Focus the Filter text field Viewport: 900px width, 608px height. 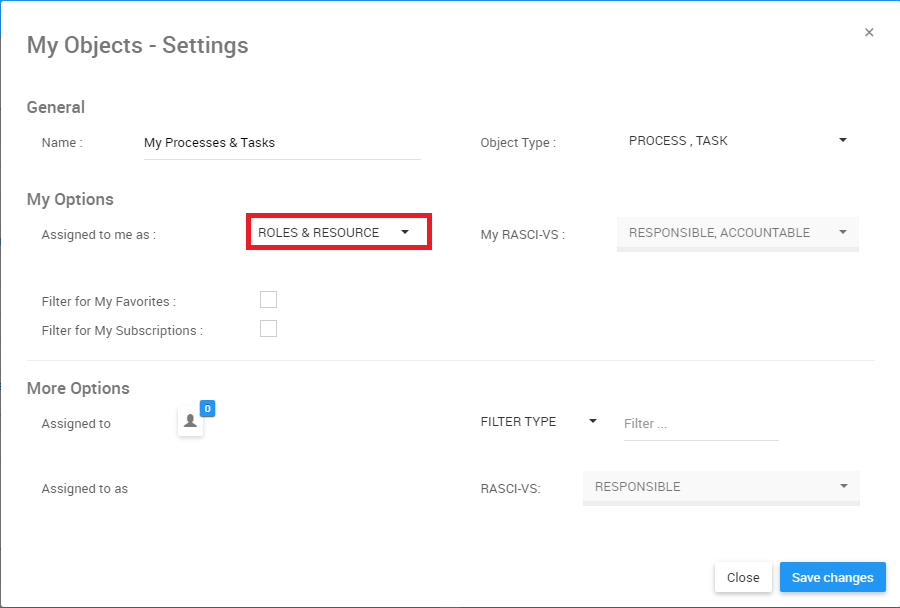(x=700, y=424)
